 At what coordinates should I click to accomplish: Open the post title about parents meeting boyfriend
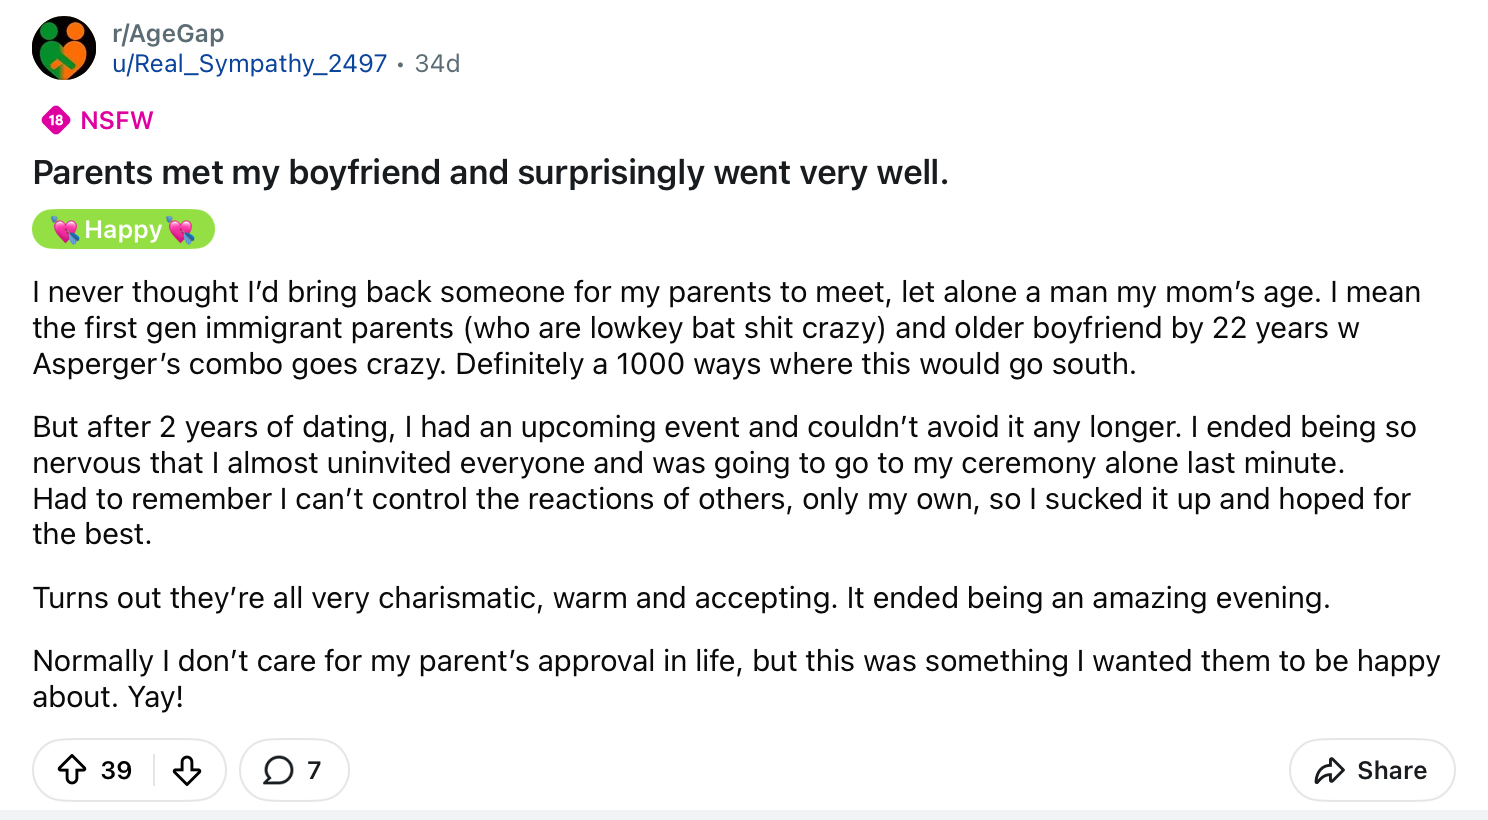490,173
